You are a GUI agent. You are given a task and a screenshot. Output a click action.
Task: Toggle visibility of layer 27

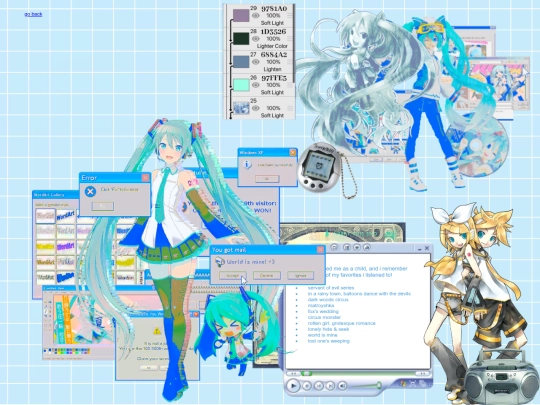point(255,62)
